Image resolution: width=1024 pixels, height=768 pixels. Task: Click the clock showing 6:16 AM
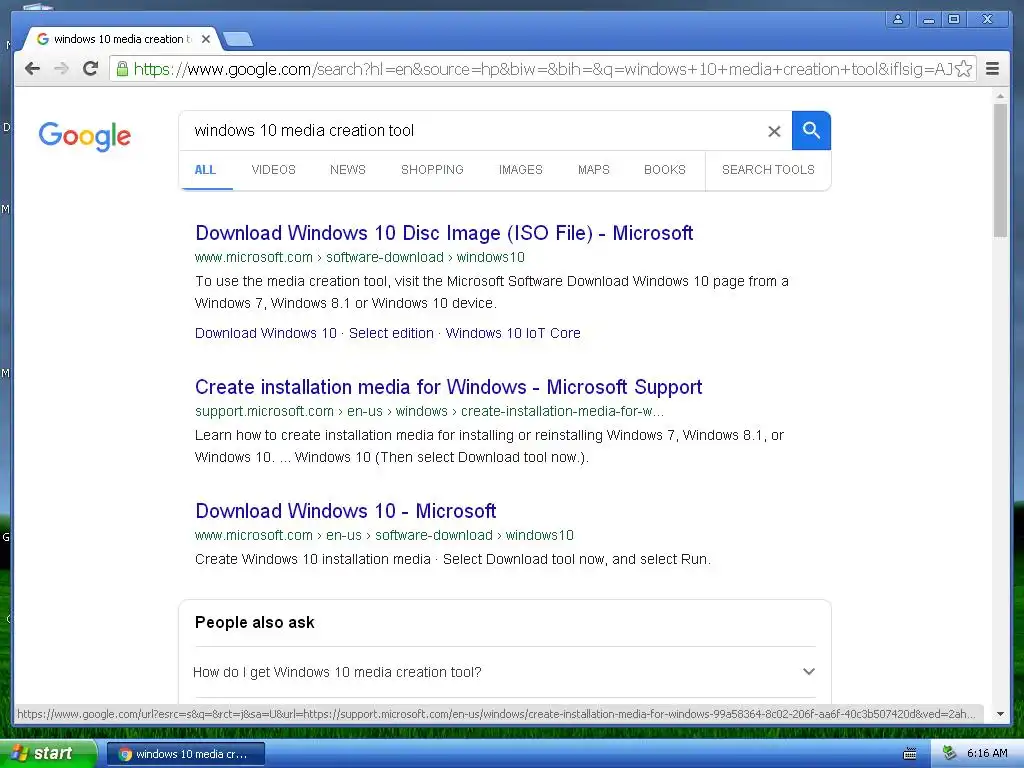click(987, 754)
